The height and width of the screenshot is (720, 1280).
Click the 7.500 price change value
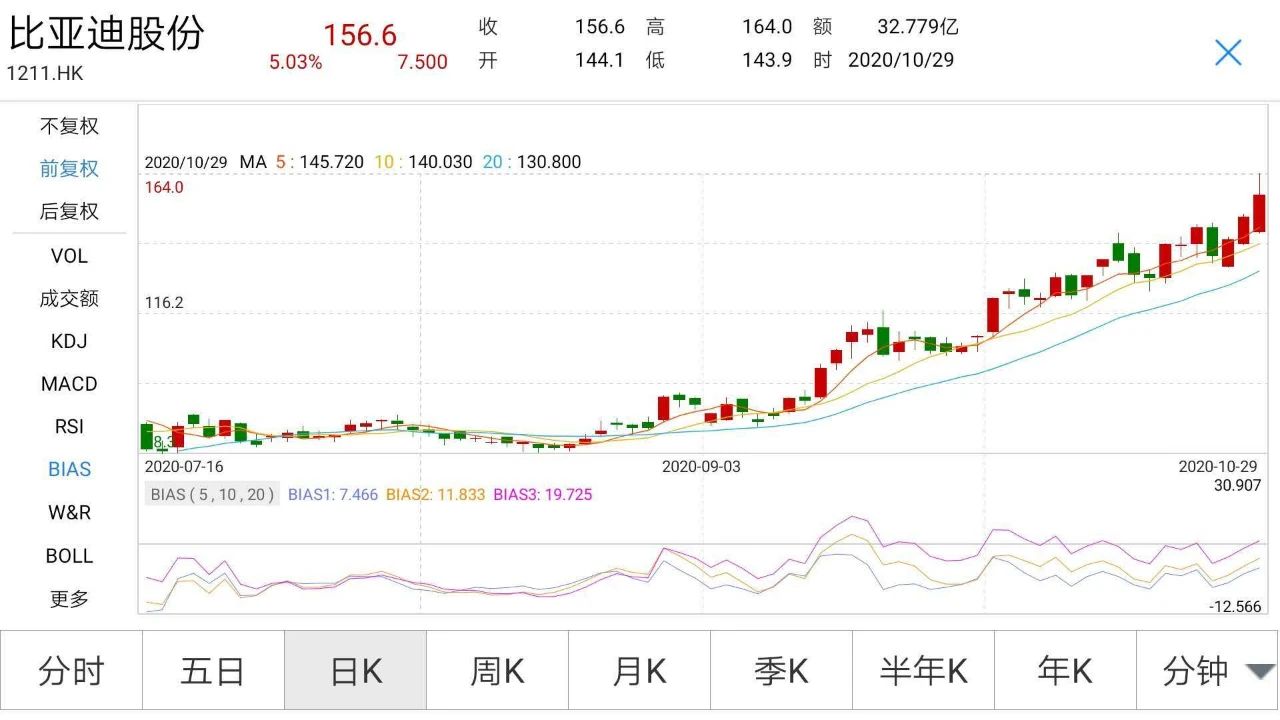423,62
